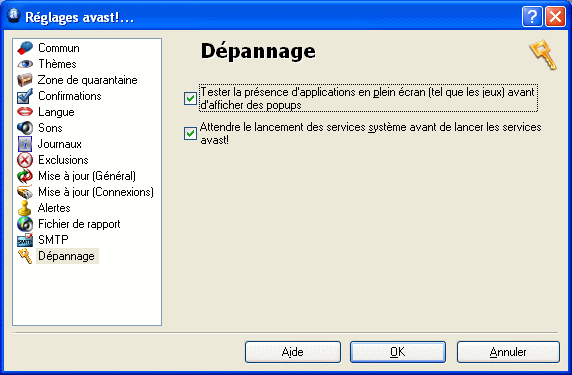Click the key icon beside Dépannage in list
Screen dimensions: 572x375
pyautogui.click(x=25, y=256)
